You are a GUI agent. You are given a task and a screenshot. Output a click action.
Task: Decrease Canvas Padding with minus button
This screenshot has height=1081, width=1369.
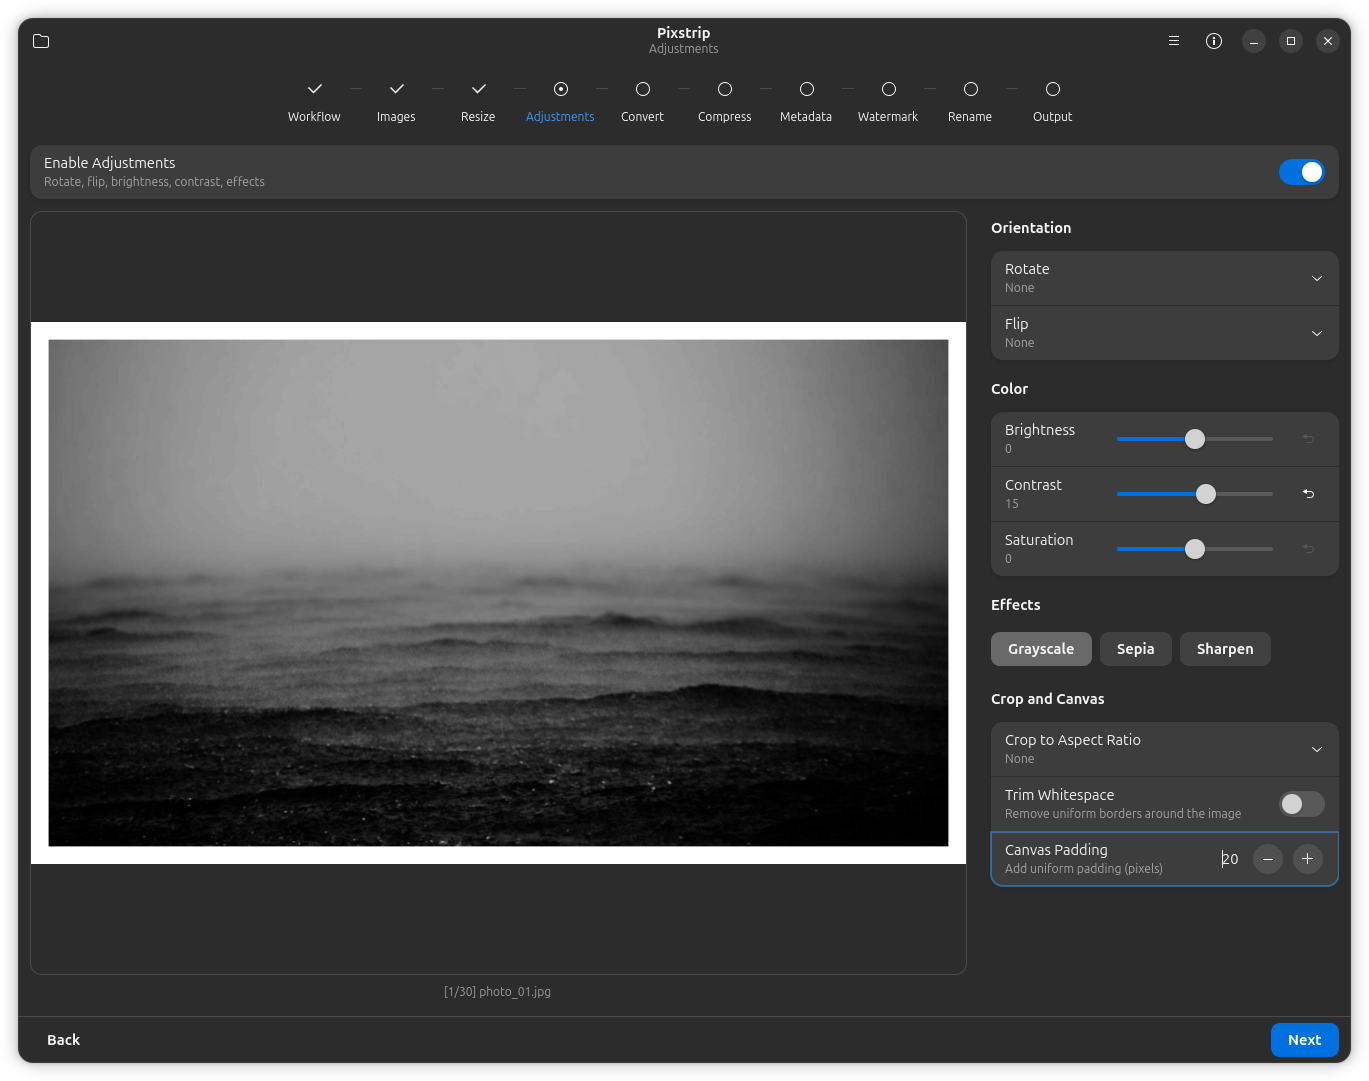tap(1268, 859)
